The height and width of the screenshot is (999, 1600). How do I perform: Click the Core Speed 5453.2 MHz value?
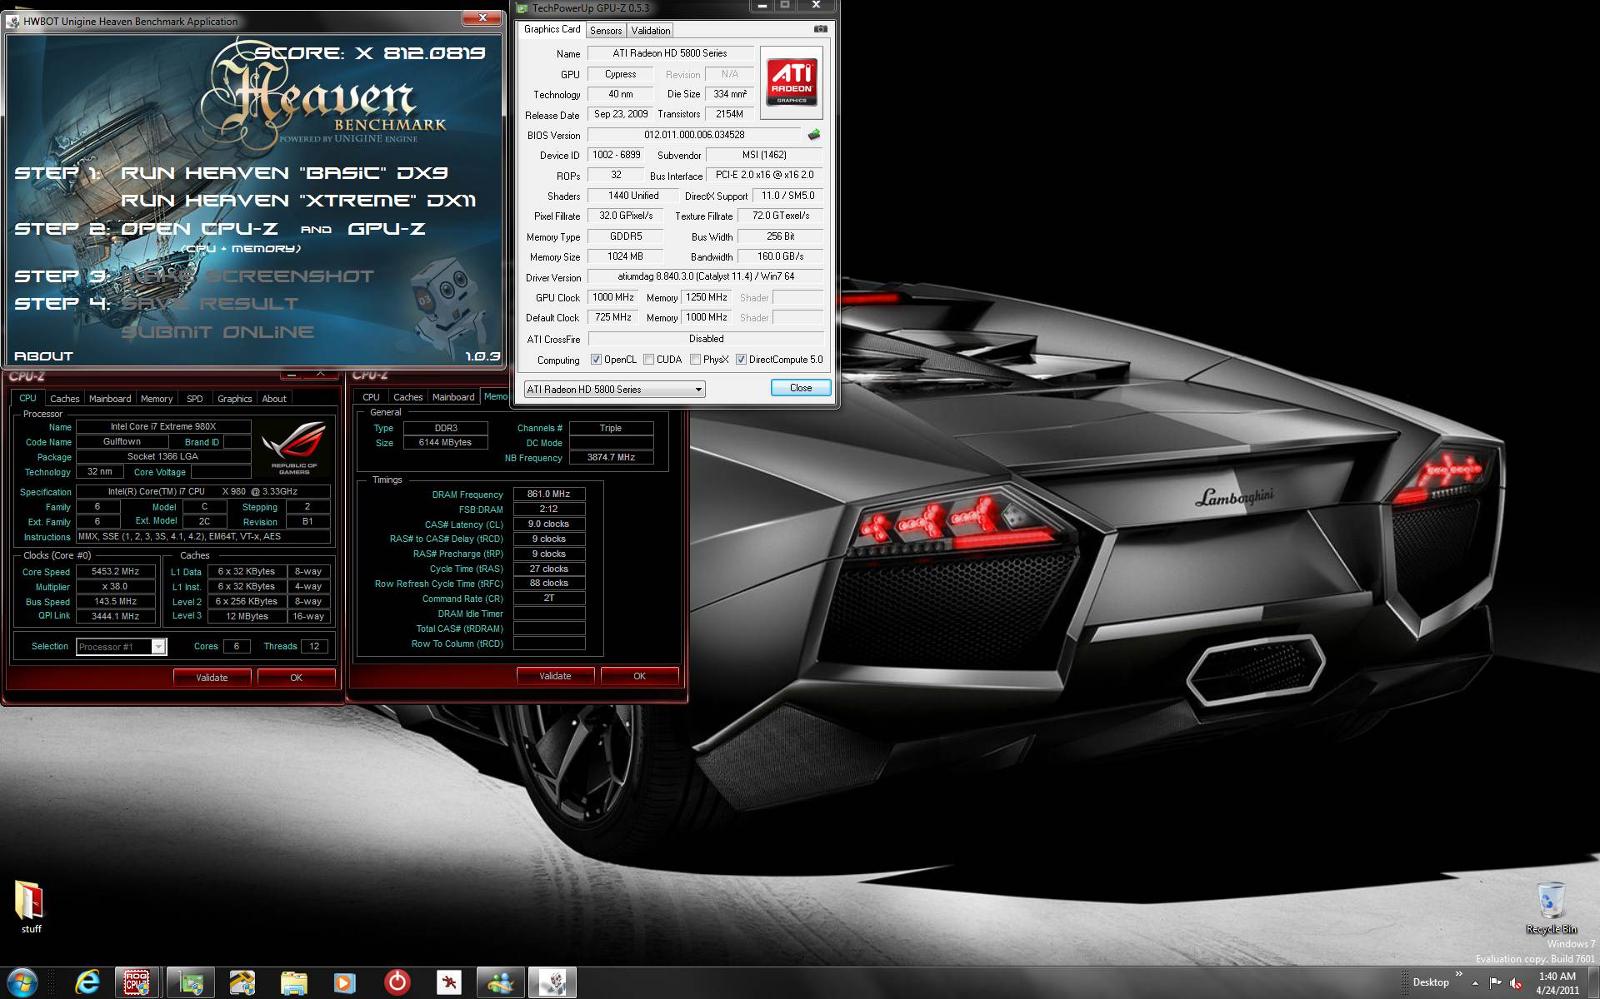tap(115, 572)
